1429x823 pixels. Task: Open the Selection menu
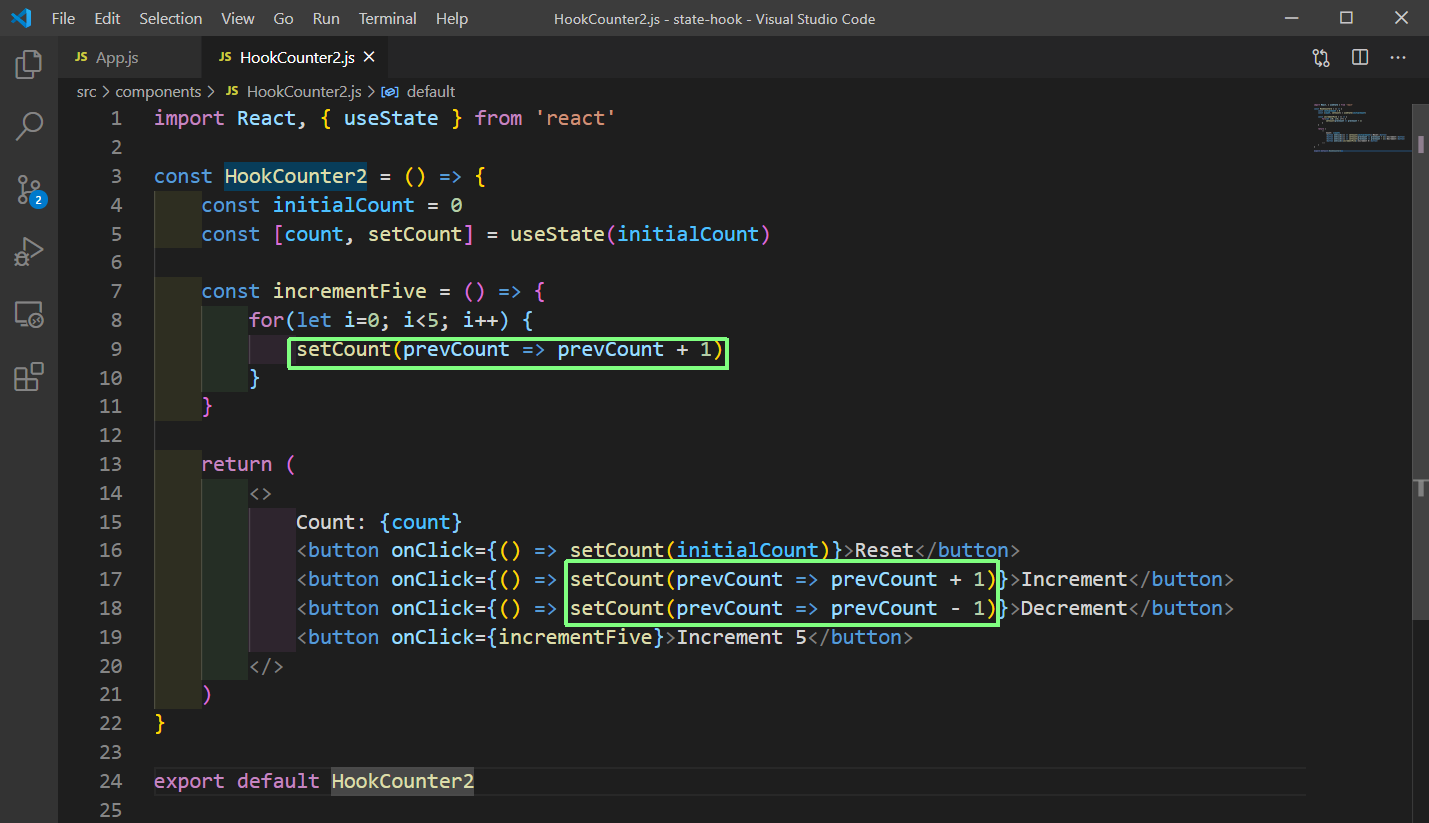point(171,18)
